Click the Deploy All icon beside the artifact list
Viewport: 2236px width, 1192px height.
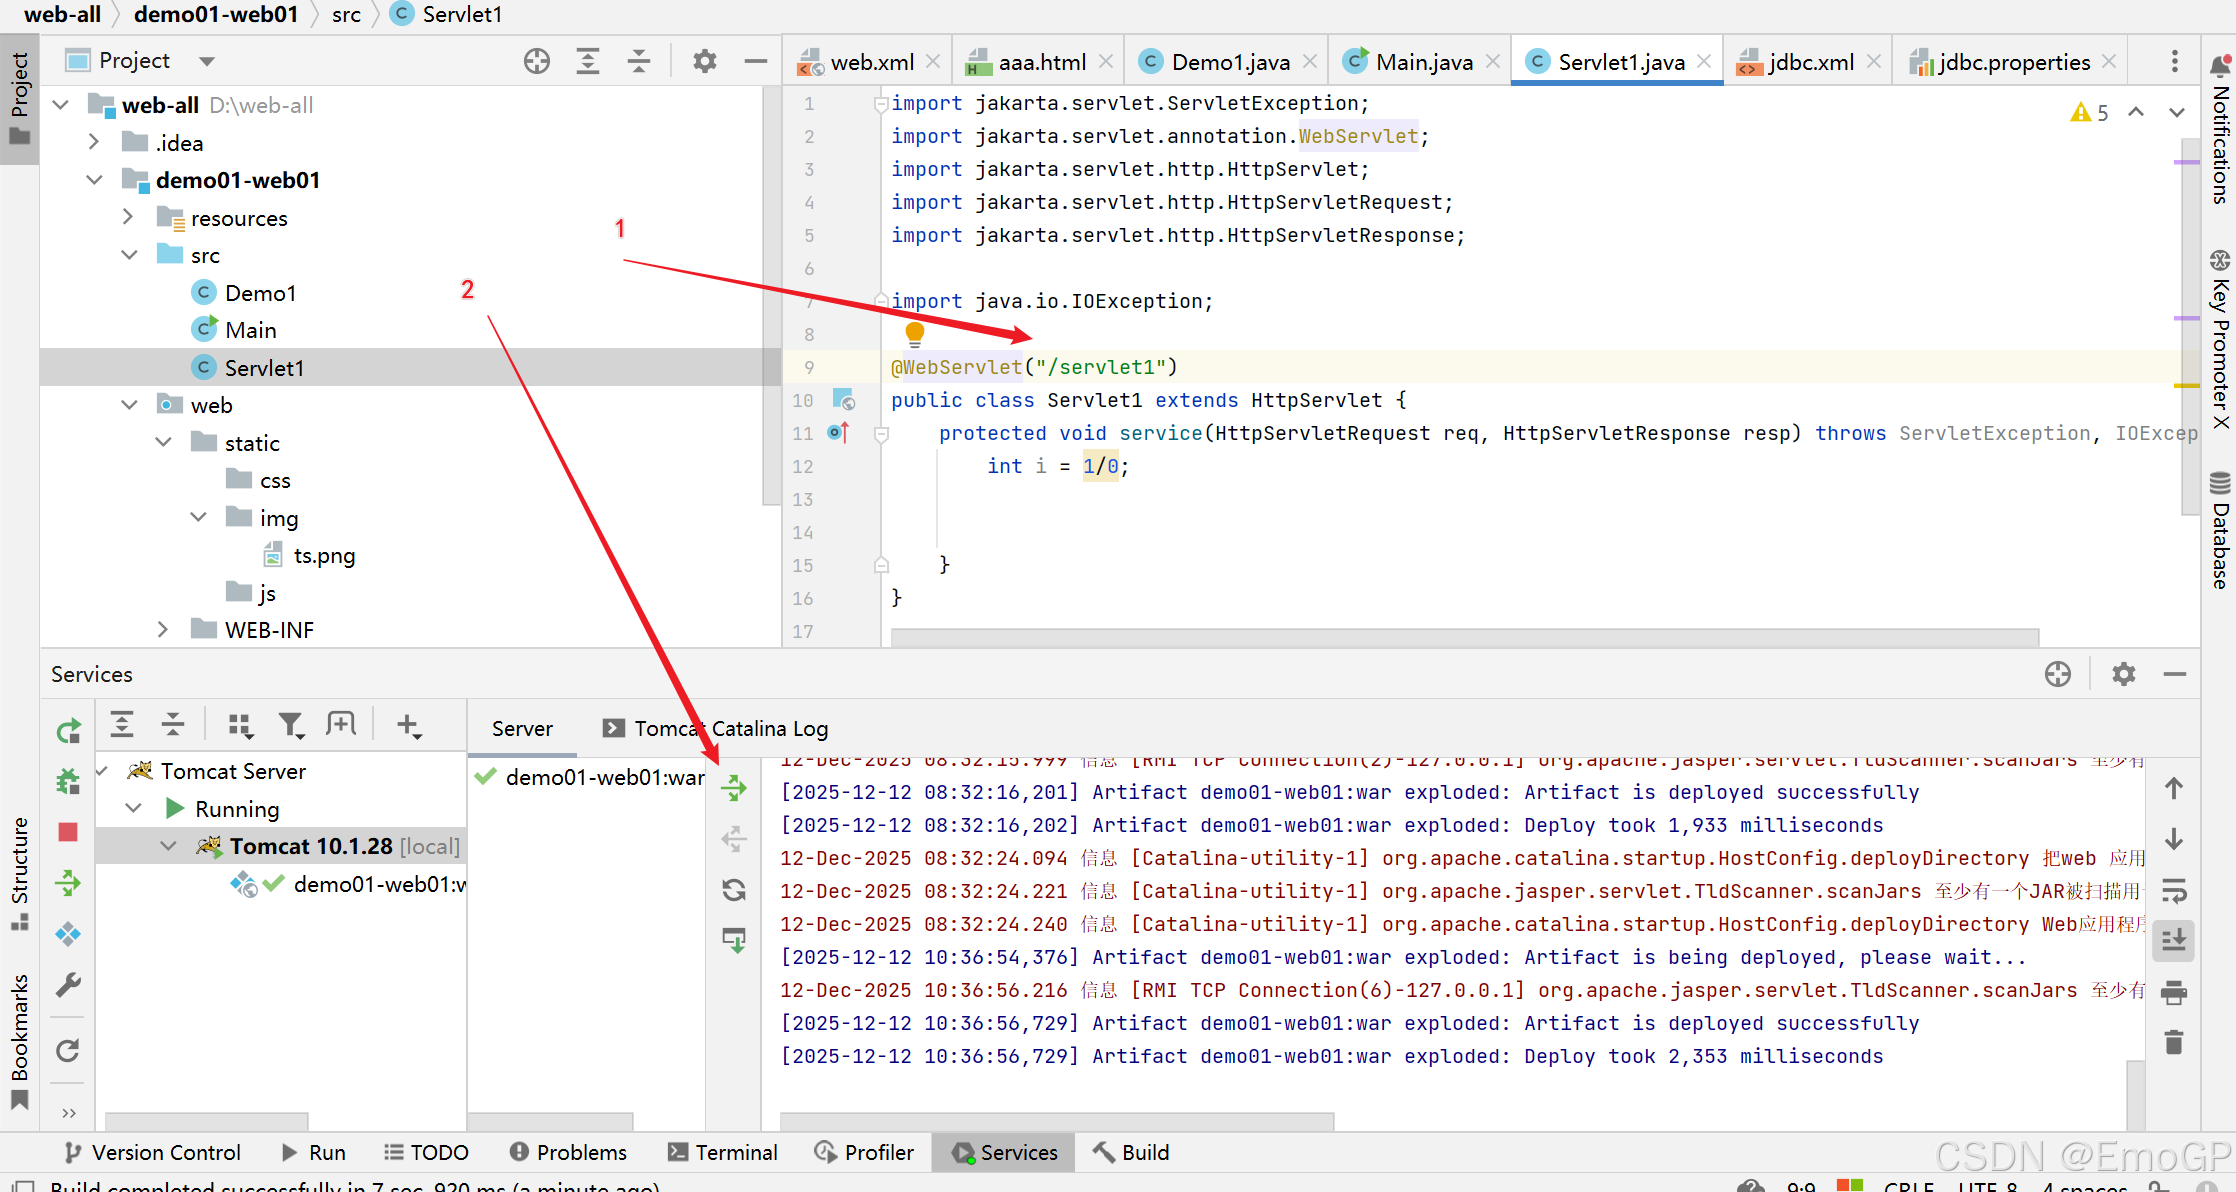coord(734,788)
